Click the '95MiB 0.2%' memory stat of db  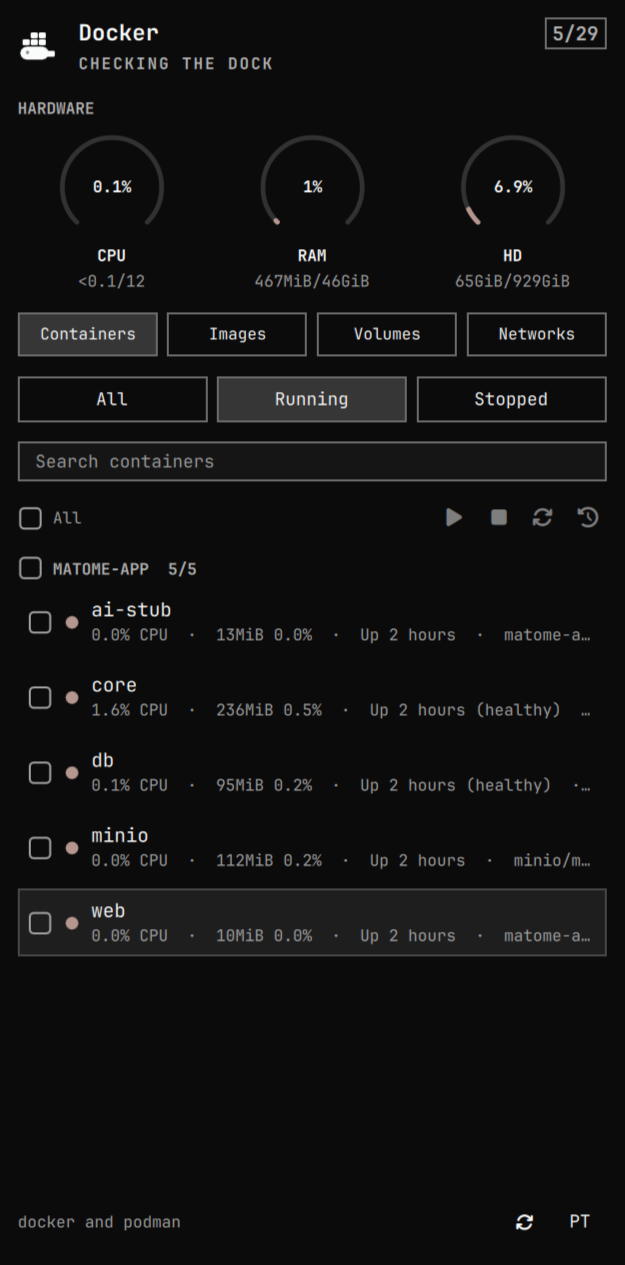264,786
